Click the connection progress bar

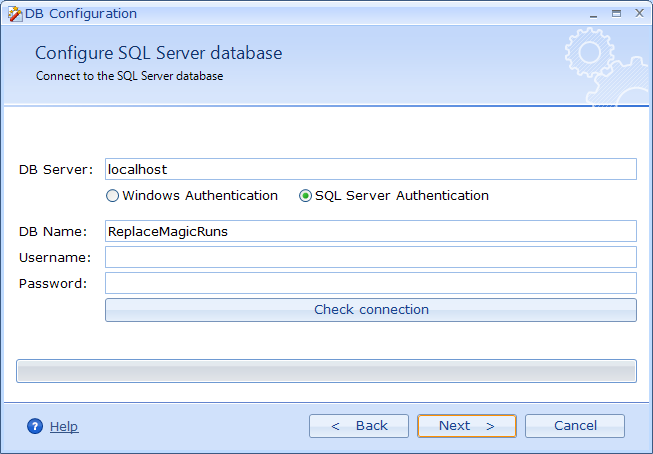pos(326,371)
